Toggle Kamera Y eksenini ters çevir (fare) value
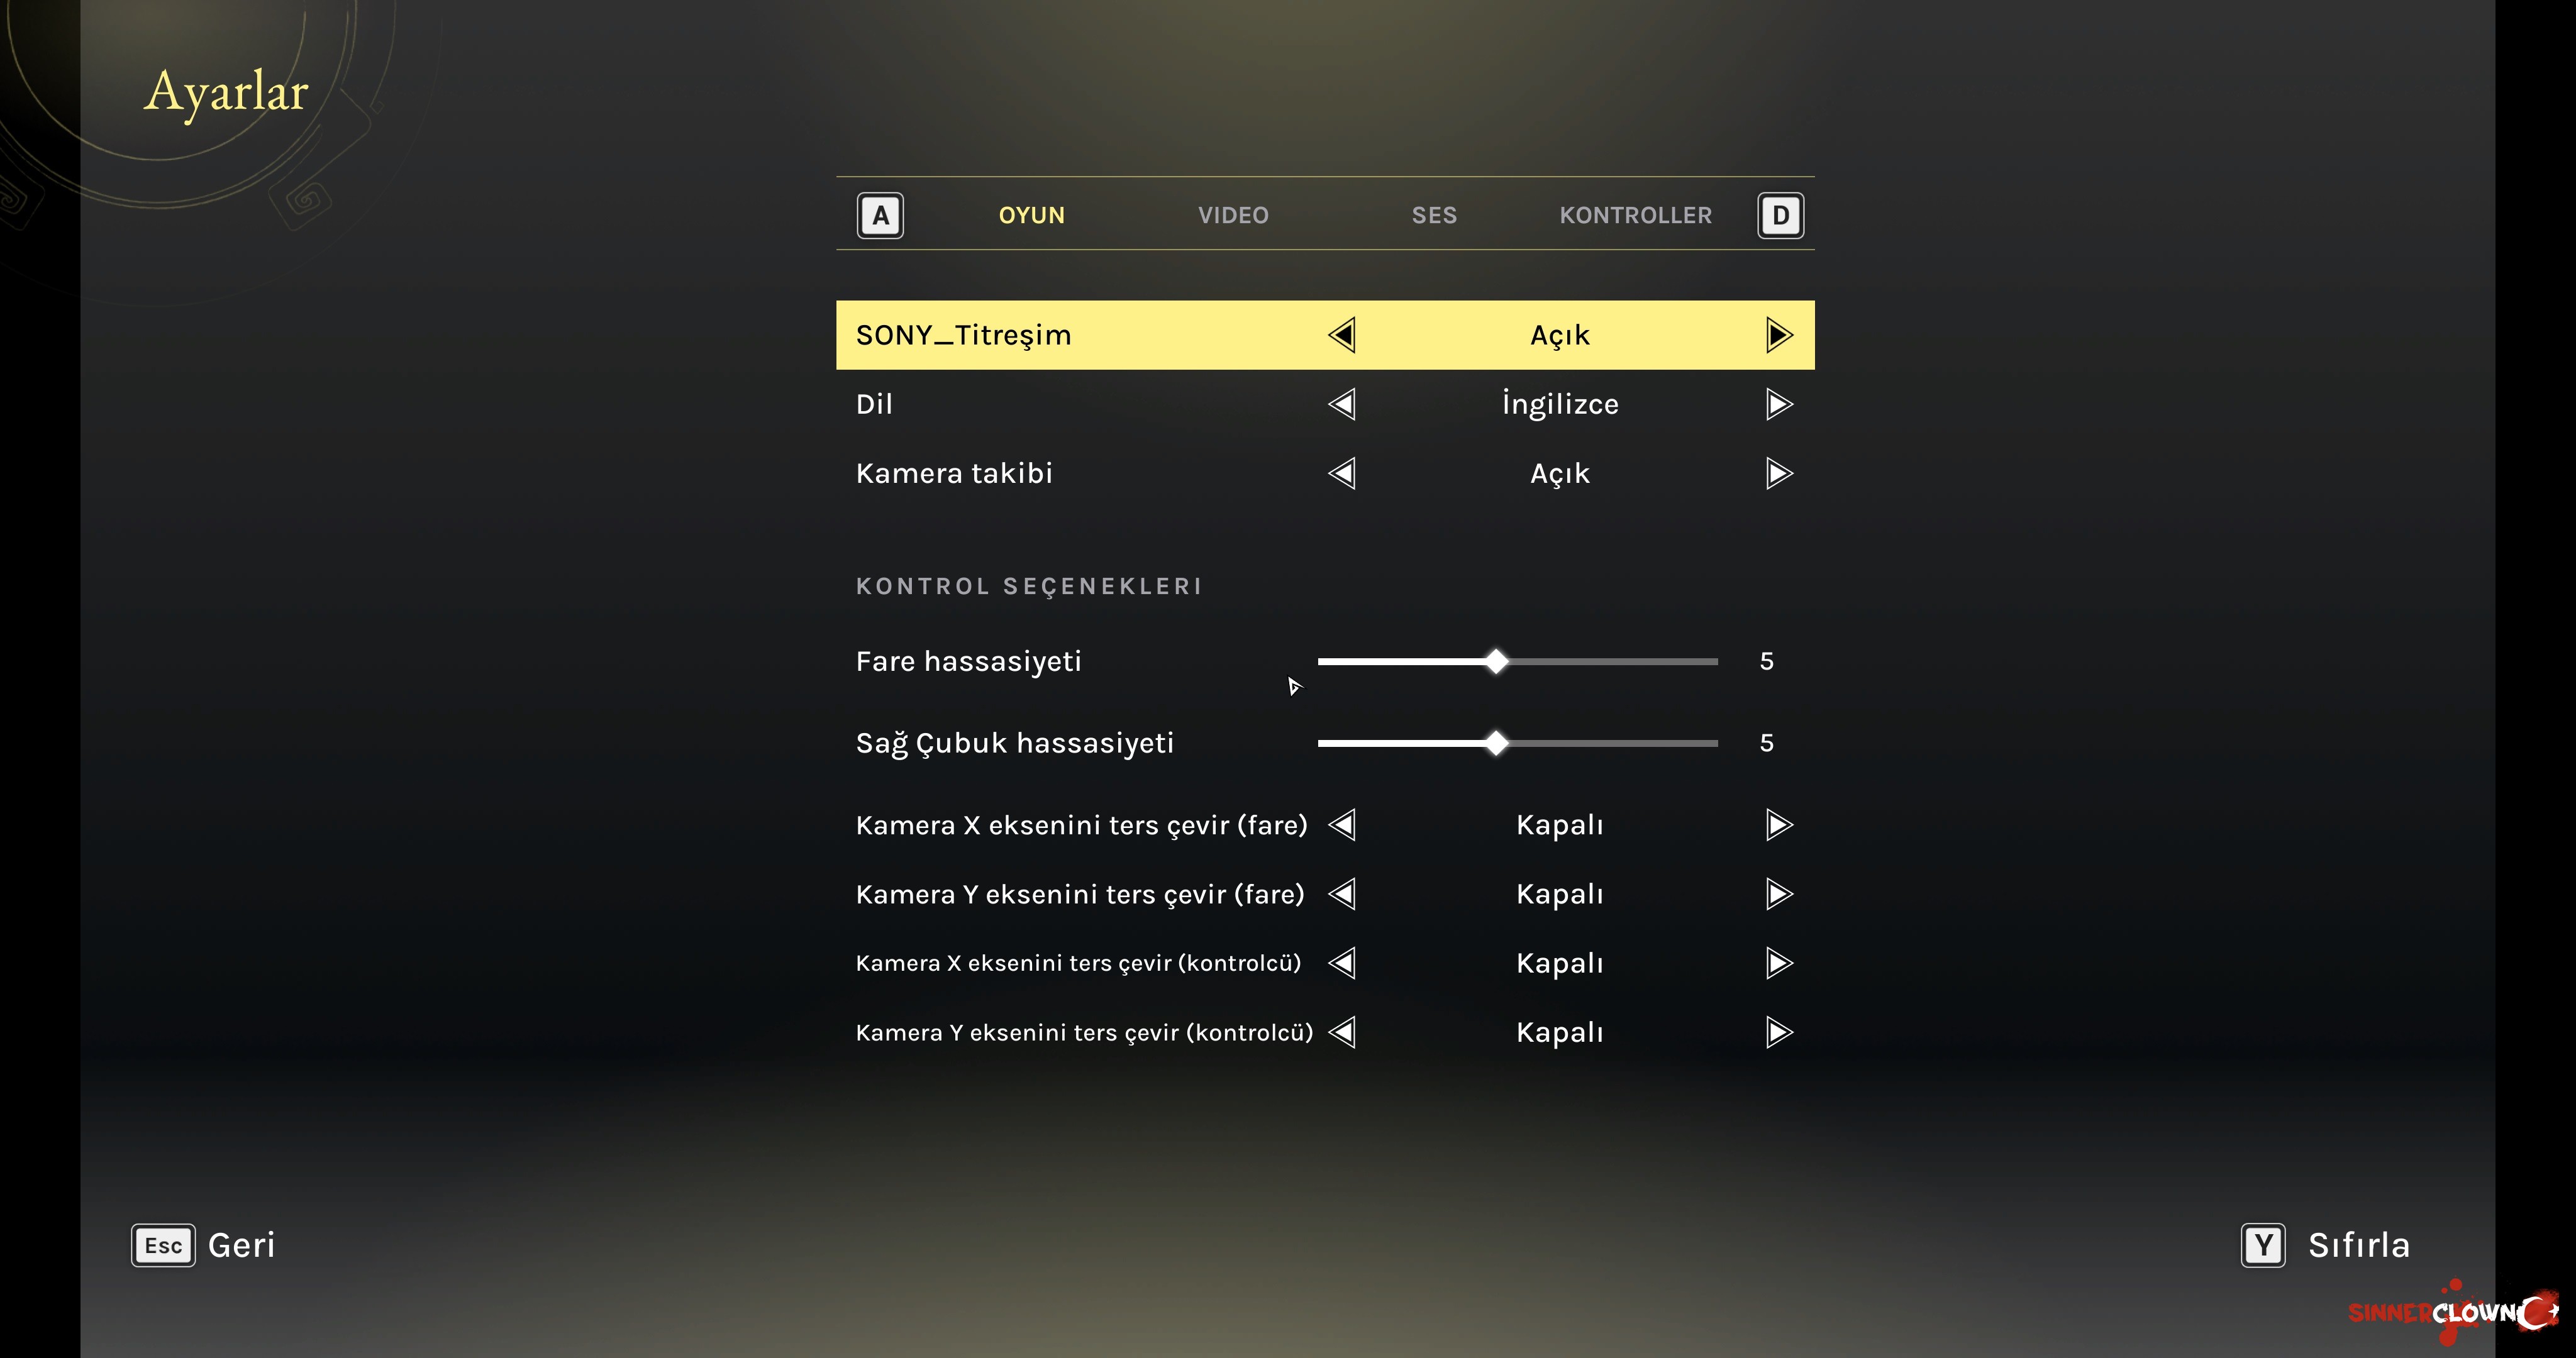The height and width of the screenshot is (1358, 2576). 1559,894
